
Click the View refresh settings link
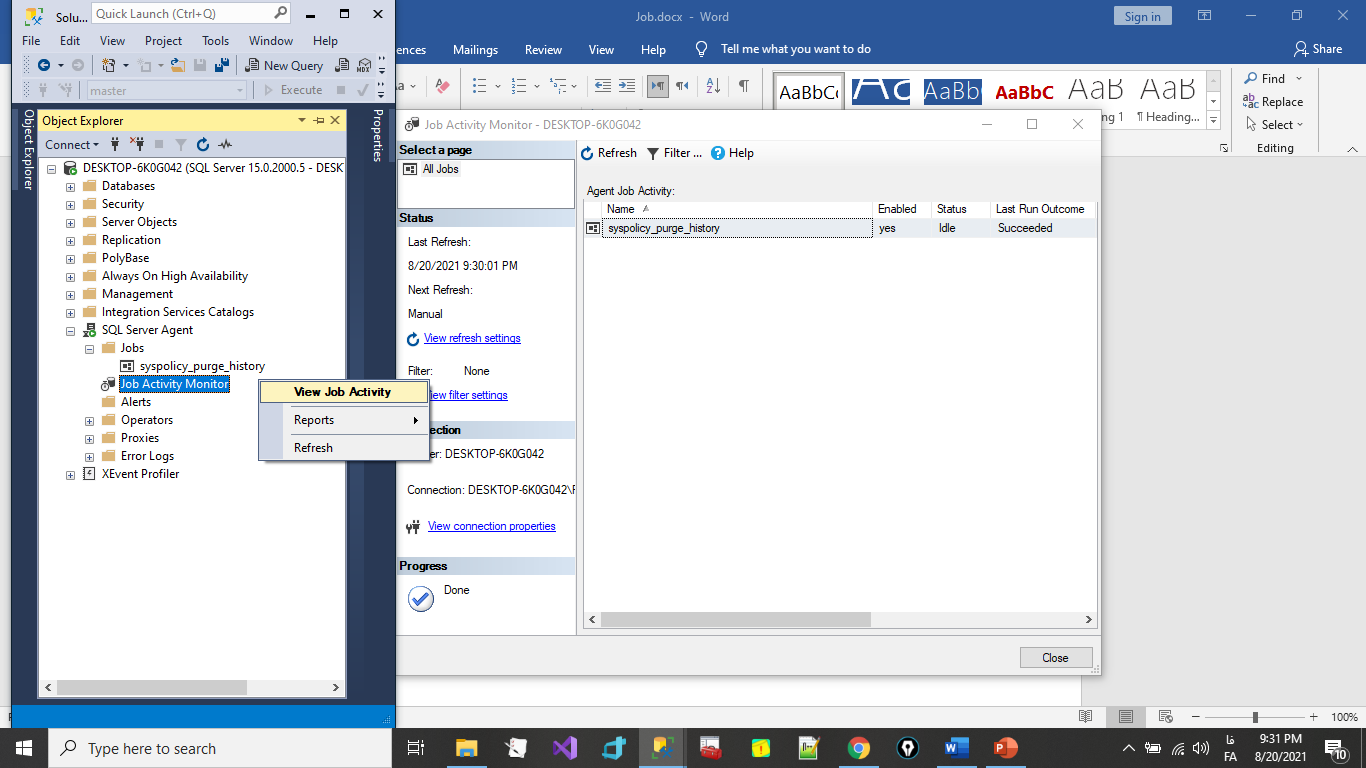click(x=472, y=338)
